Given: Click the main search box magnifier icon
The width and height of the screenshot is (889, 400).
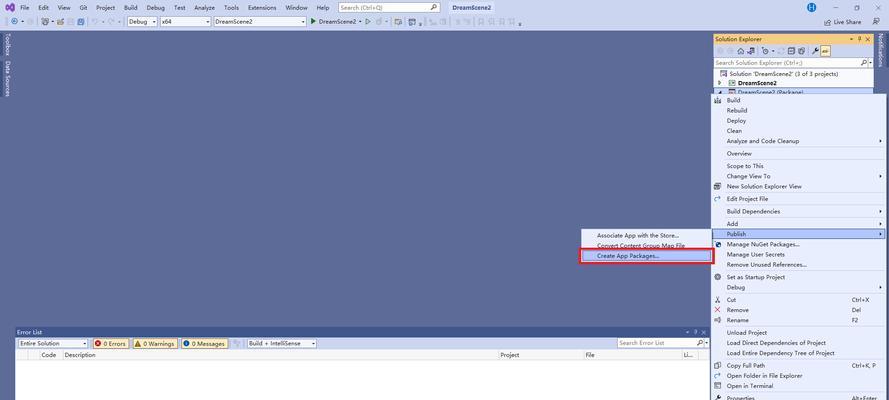Looking at the screenshot, I should click(433, 7).
